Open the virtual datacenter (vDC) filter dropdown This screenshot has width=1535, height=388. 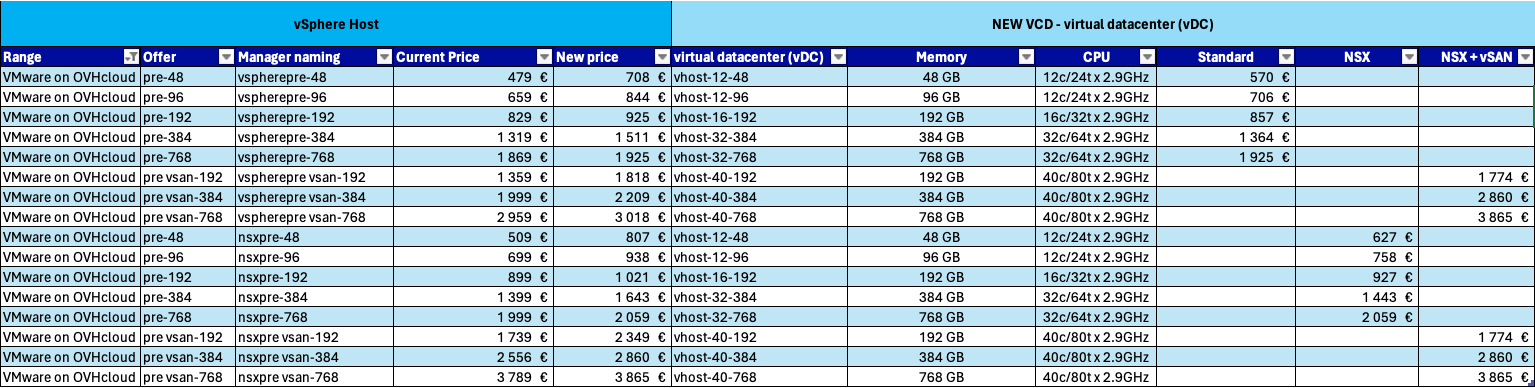coord(839,57)
